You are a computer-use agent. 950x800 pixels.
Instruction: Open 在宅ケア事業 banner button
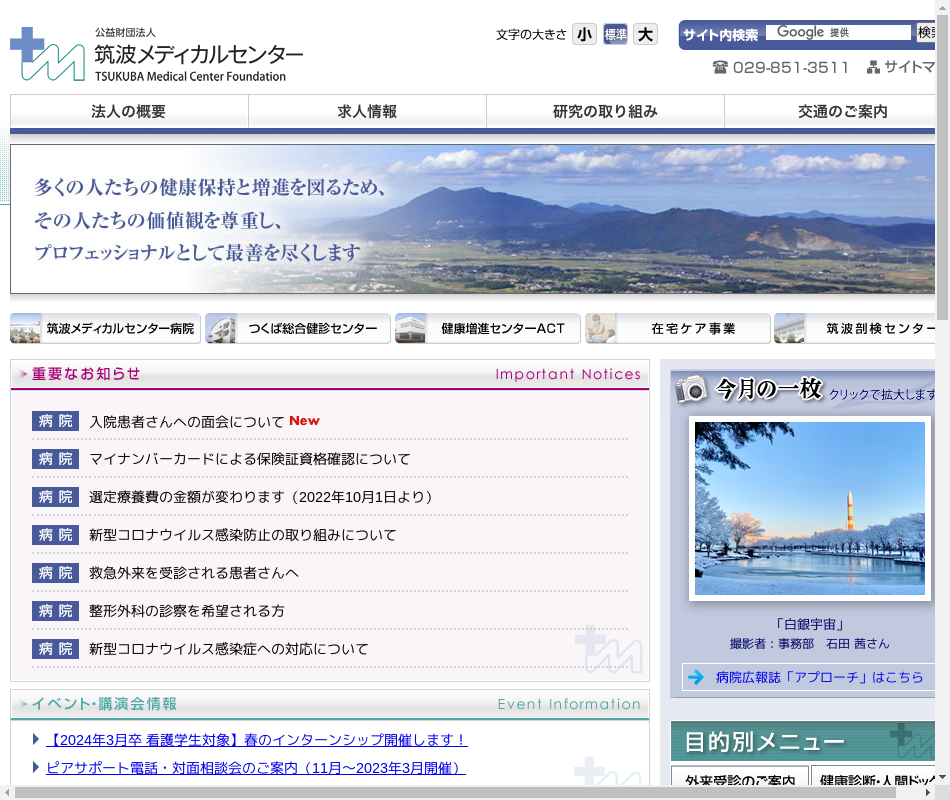click(x=678, y=328)
